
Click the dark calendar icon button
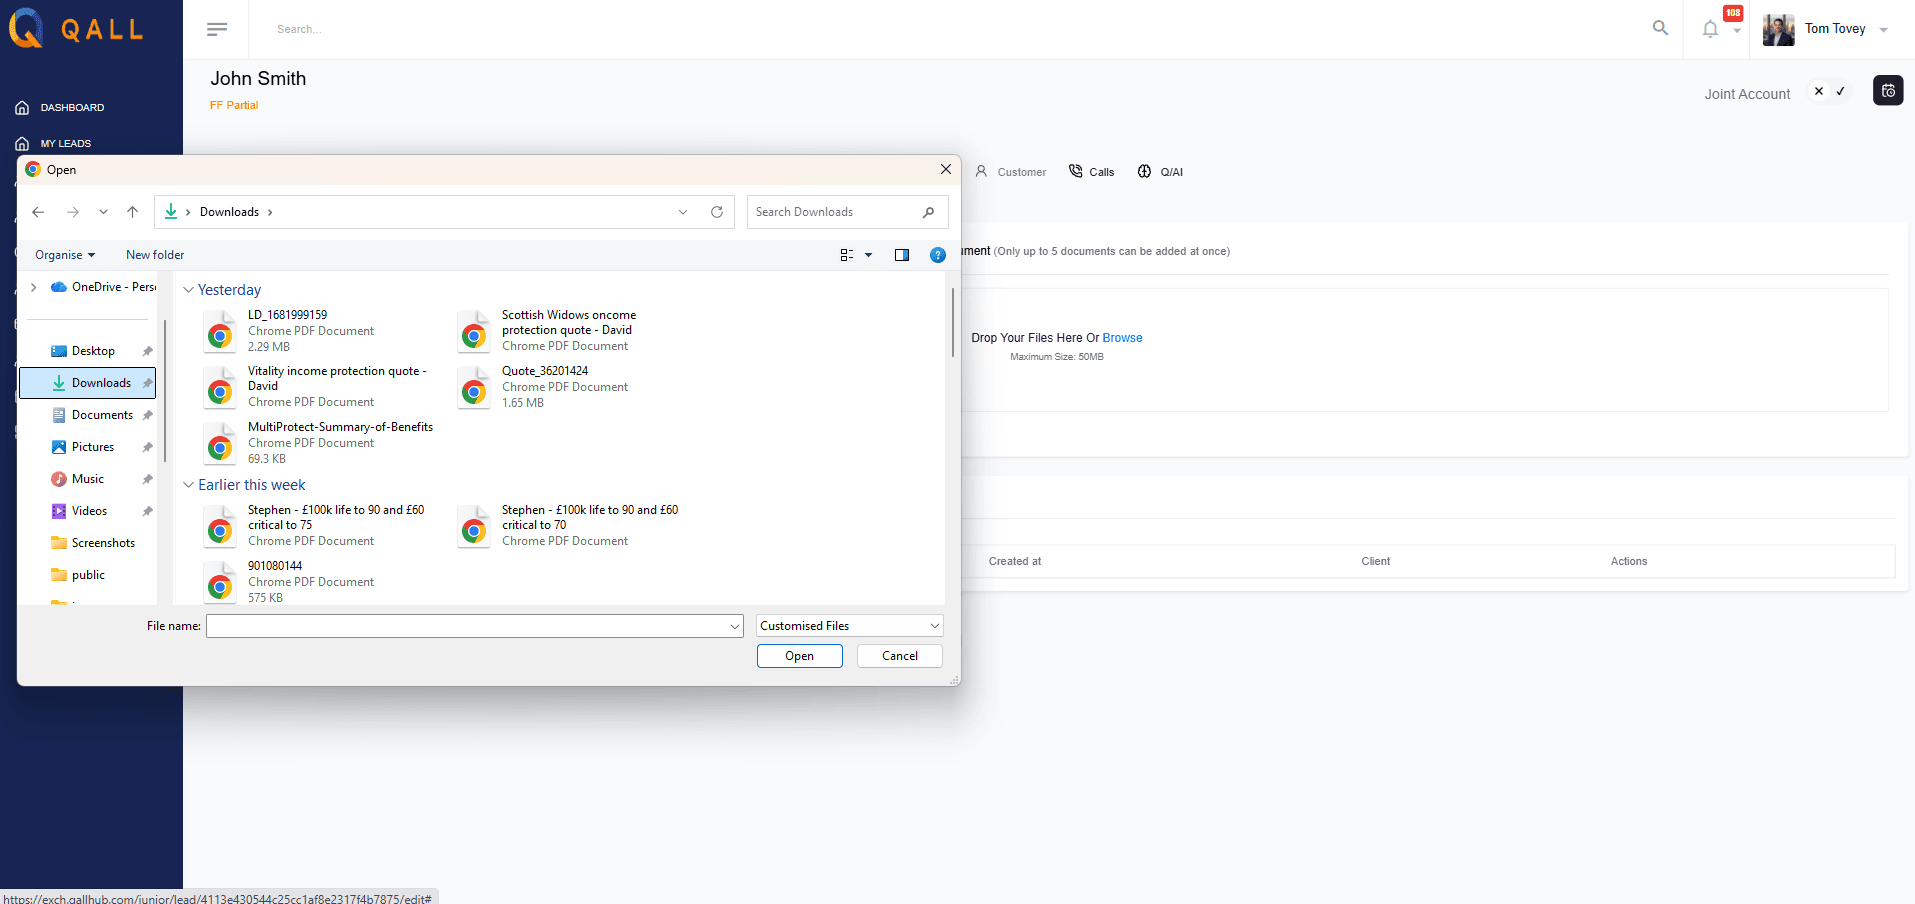pos(1888,90)
